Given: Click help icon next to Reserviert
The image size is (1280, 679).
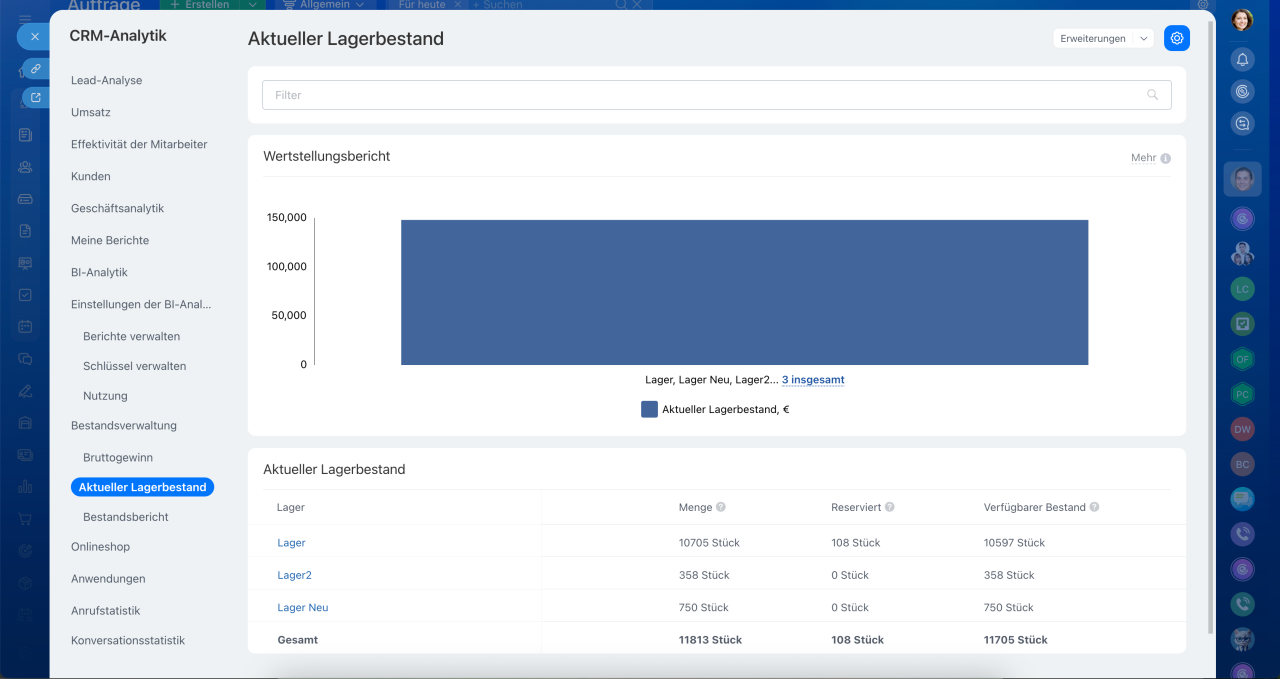Looking at the screenshot, I should coord(890,507).
